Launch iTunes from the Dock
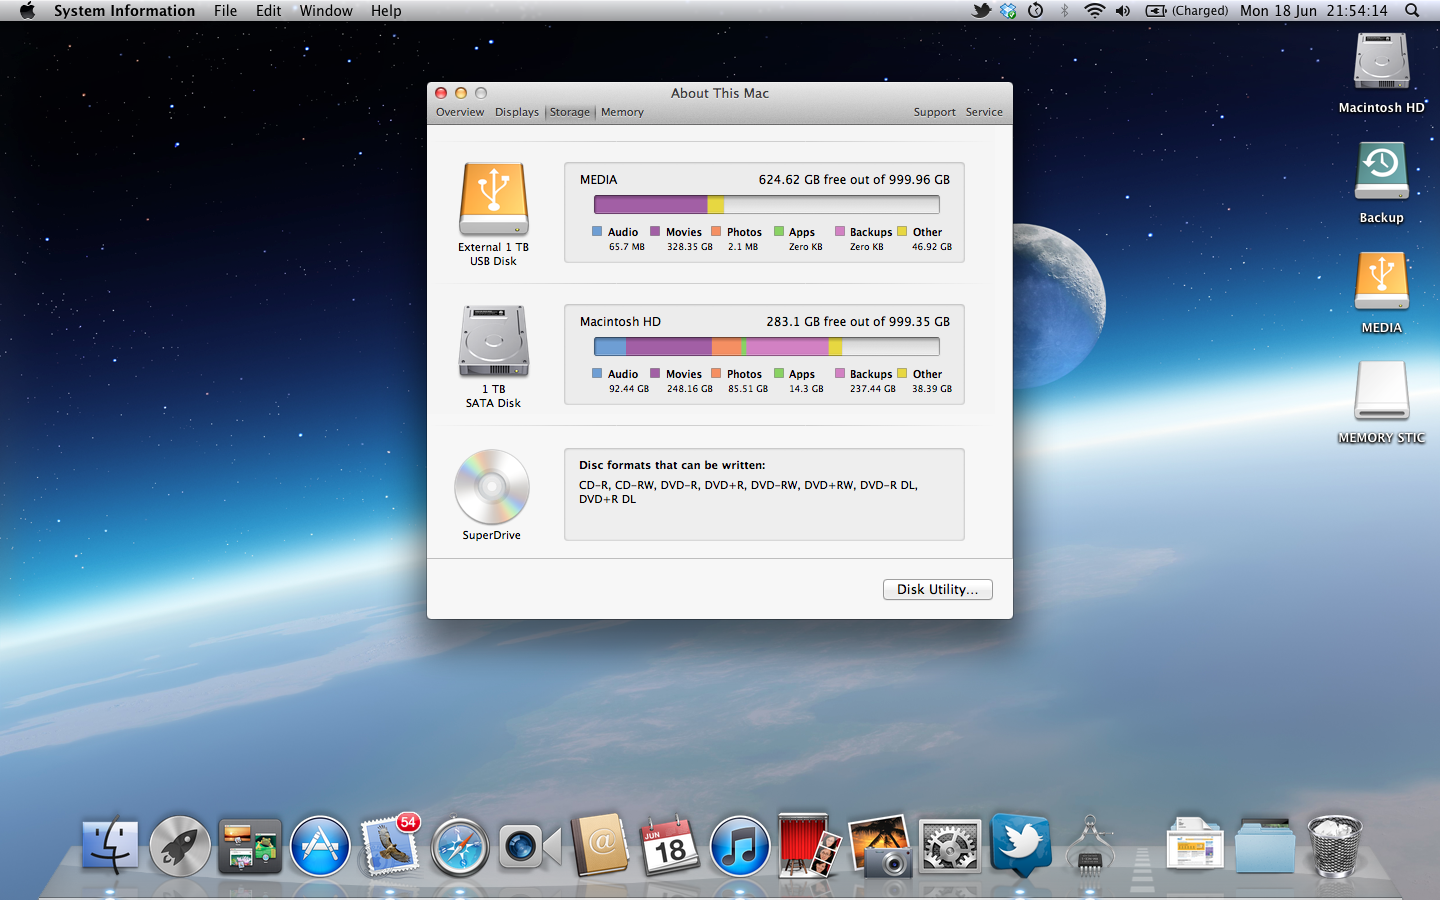 740,846
